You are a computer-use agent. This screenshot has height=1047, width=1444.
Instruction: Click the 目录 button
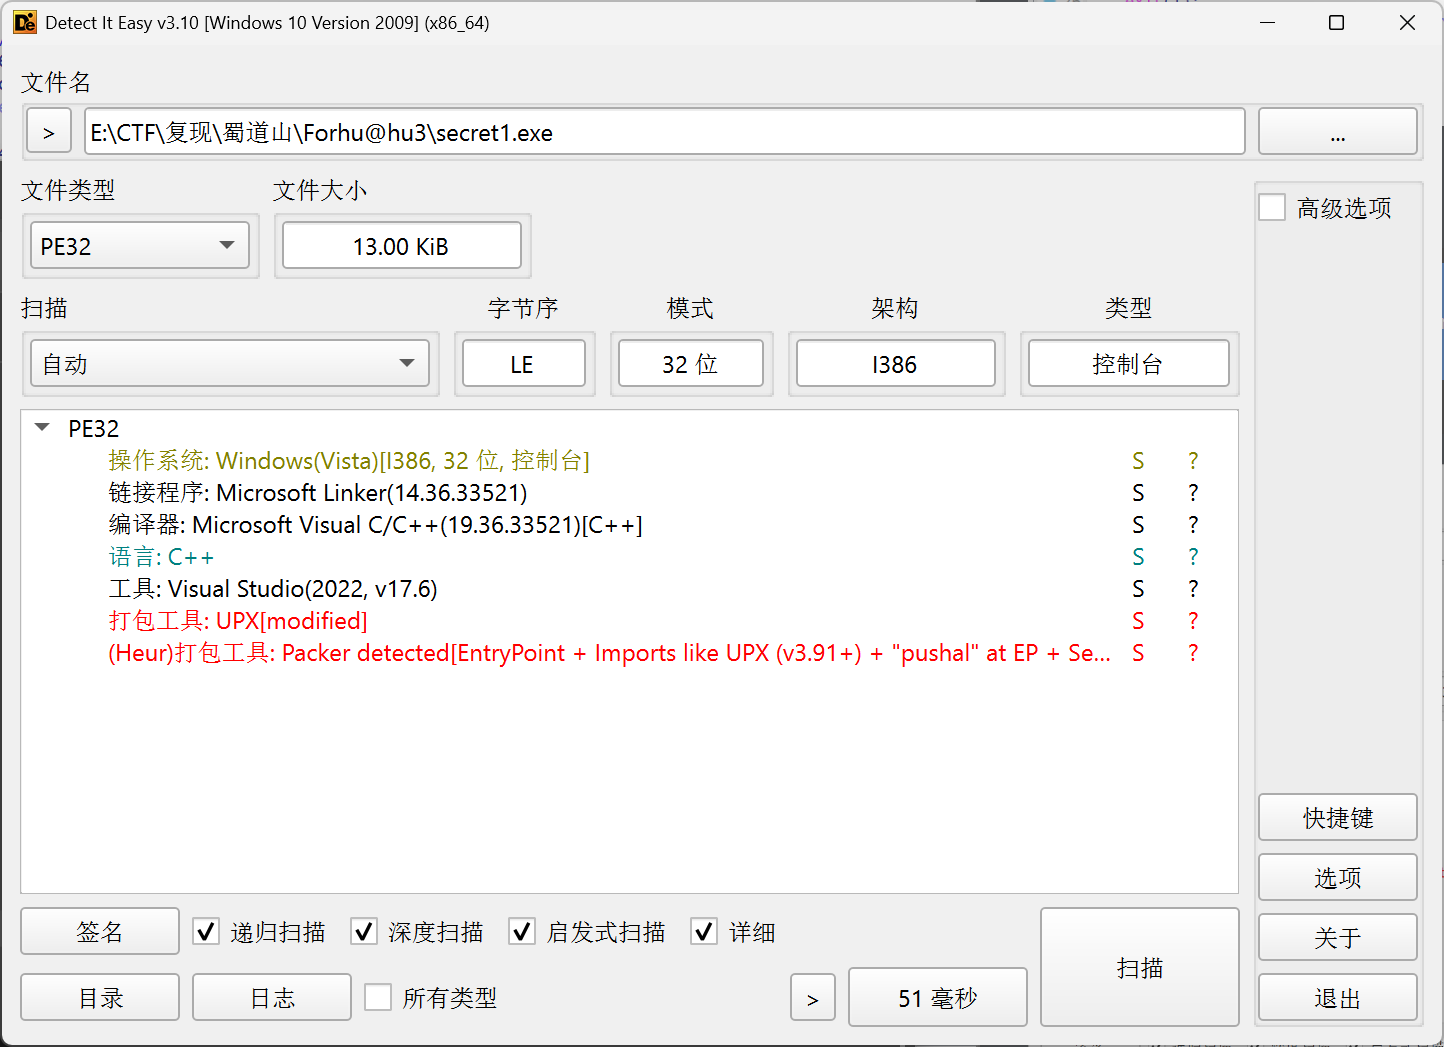point(100,997)
